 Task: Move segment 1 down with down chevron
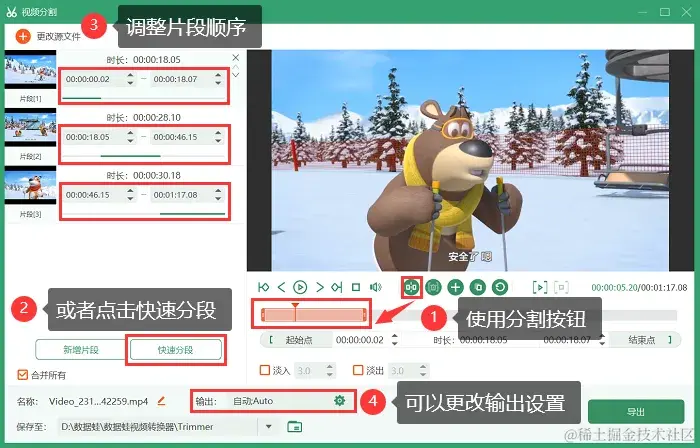coord(236,75)
